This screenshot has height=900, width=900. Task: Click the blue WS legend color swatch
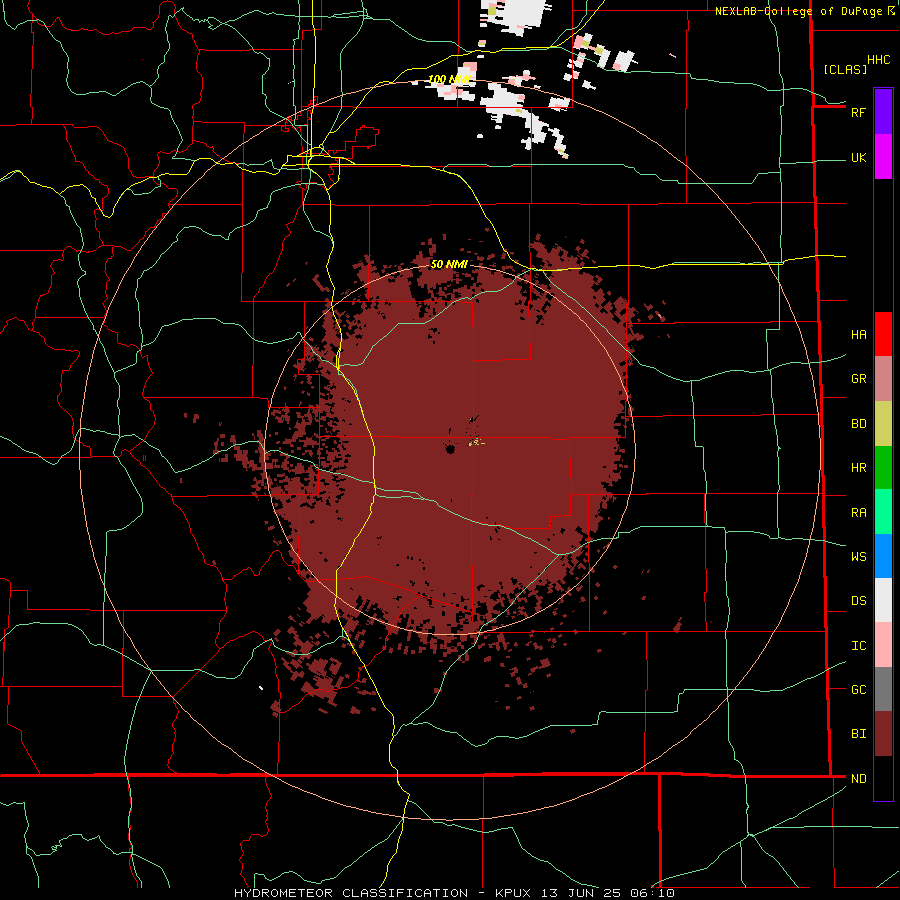(883, 556)
